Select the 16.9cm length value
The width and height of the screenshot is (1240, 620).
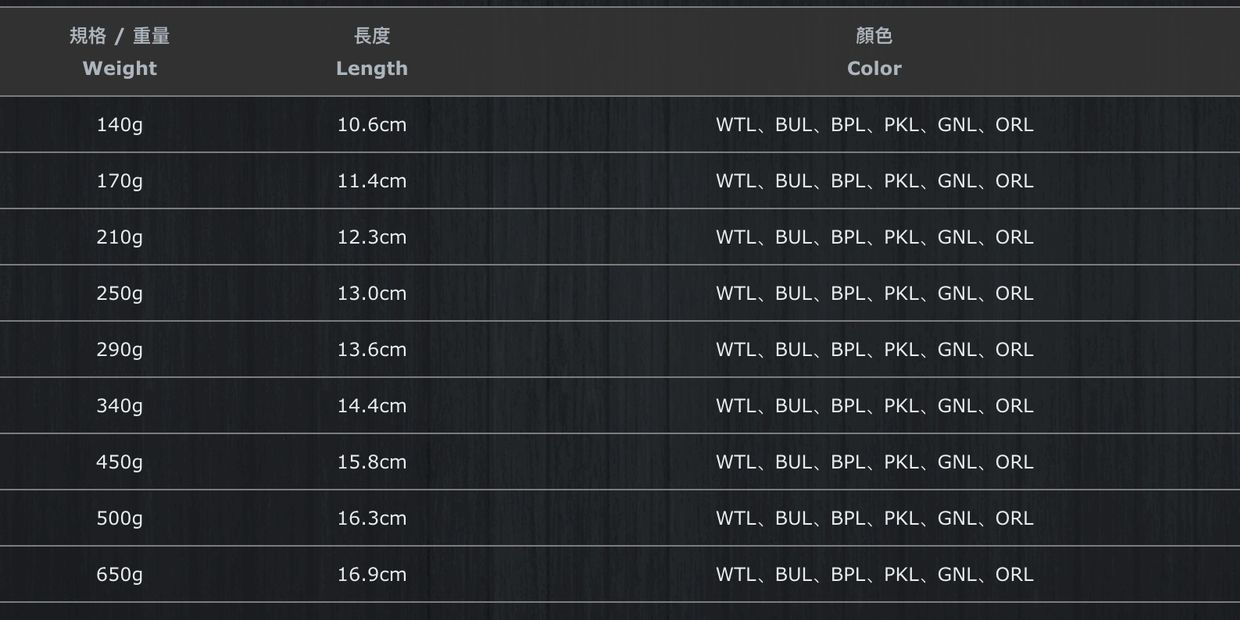pos(372,574)
